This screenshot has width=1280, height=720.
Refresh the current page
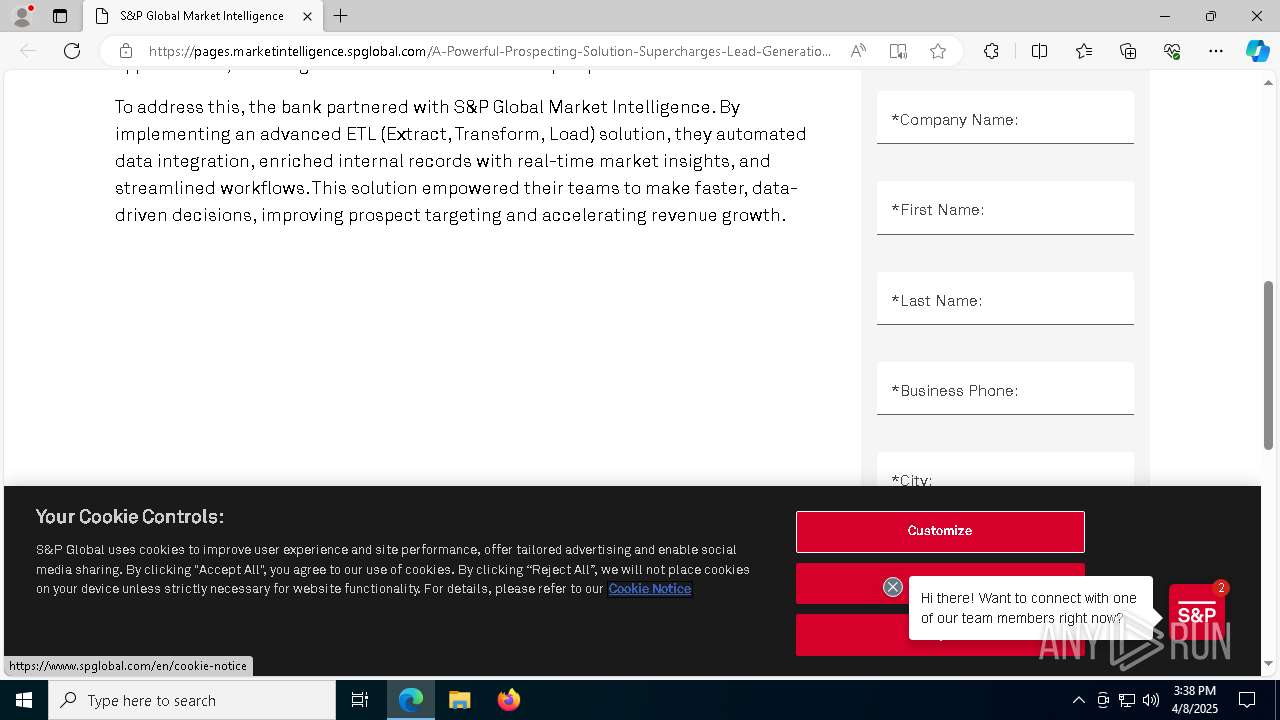(72, 51)
